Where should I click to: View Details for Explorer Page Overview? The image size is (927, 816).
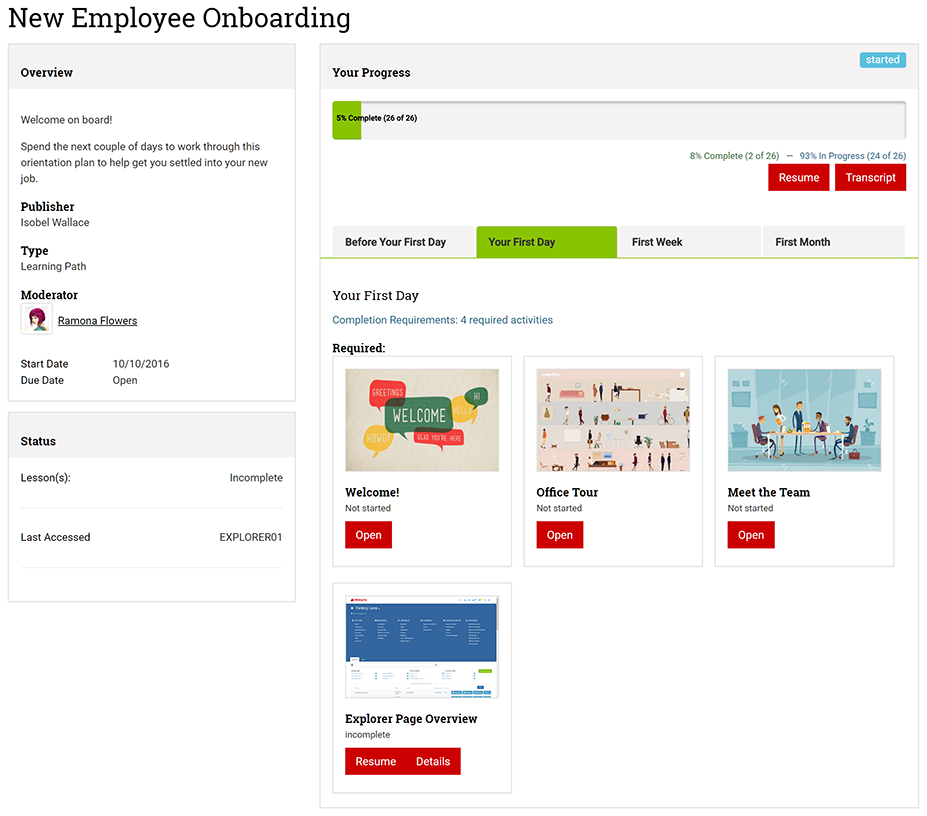[x=433, y=762]
